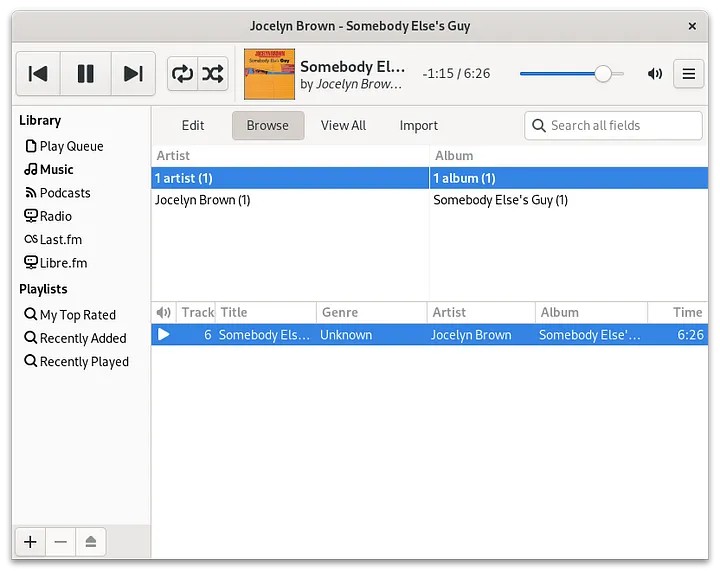Click the Import button
The image size is (720, 574).
418,125
